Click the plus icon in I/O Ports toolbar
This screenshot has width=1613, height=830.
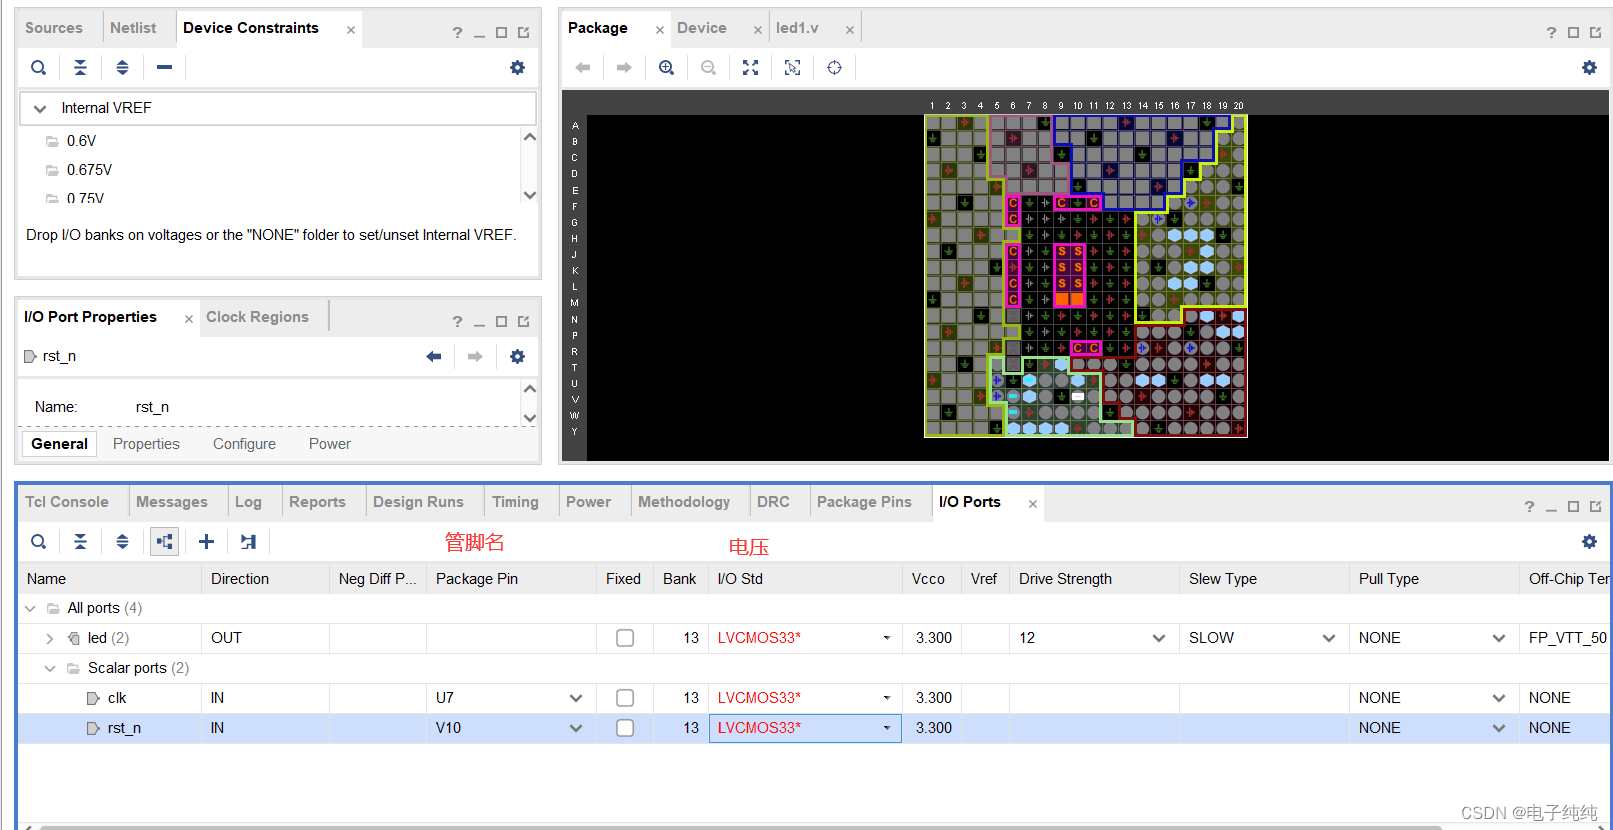[206, 542]
